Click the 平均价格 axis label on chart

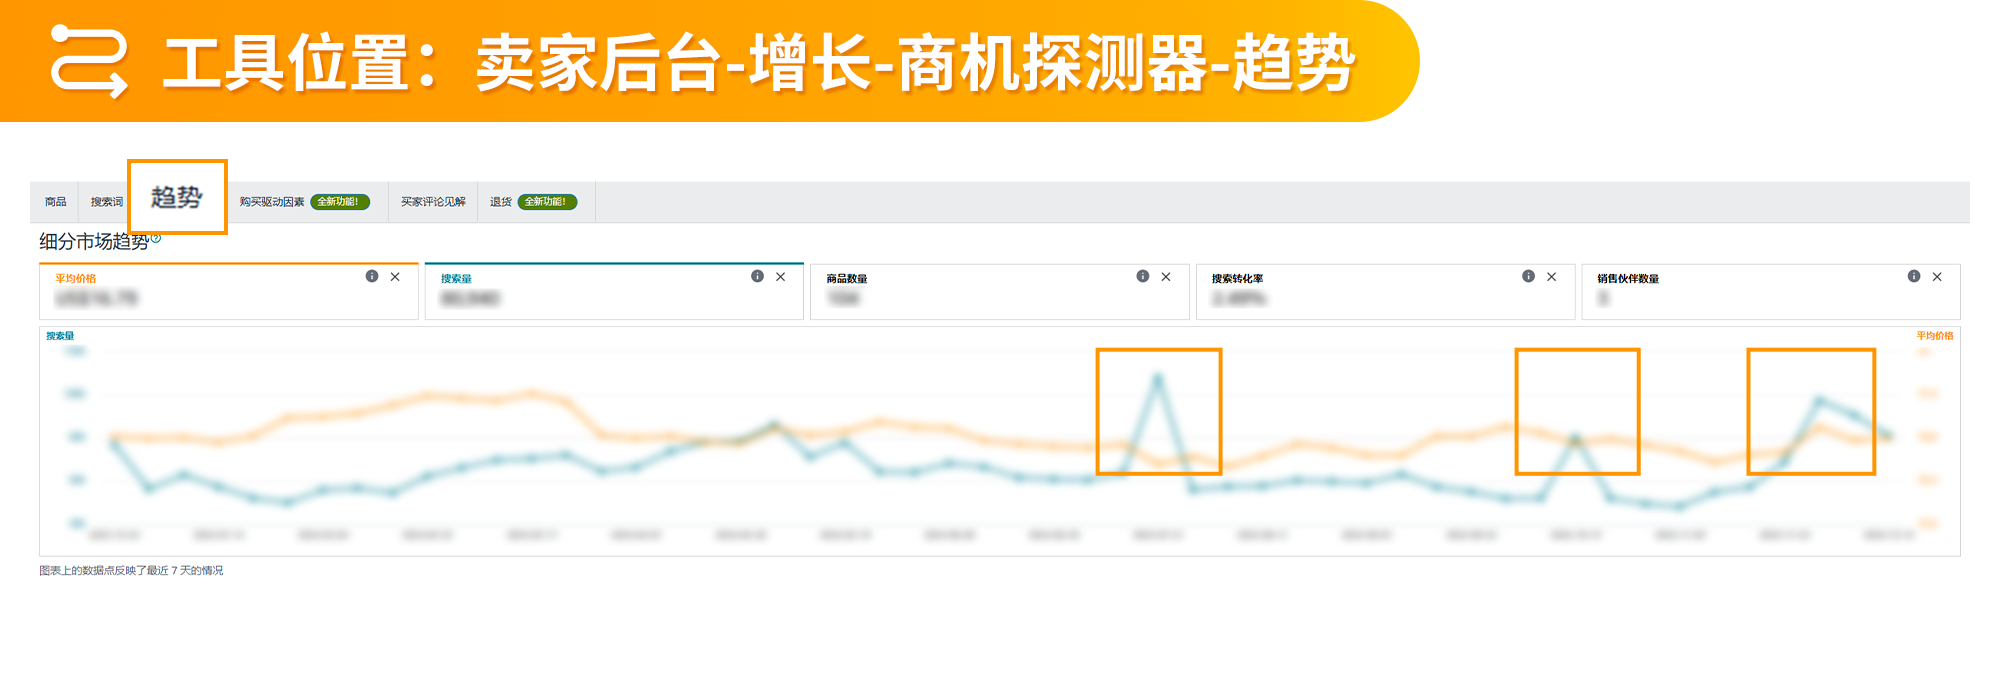coord(1934,336)
